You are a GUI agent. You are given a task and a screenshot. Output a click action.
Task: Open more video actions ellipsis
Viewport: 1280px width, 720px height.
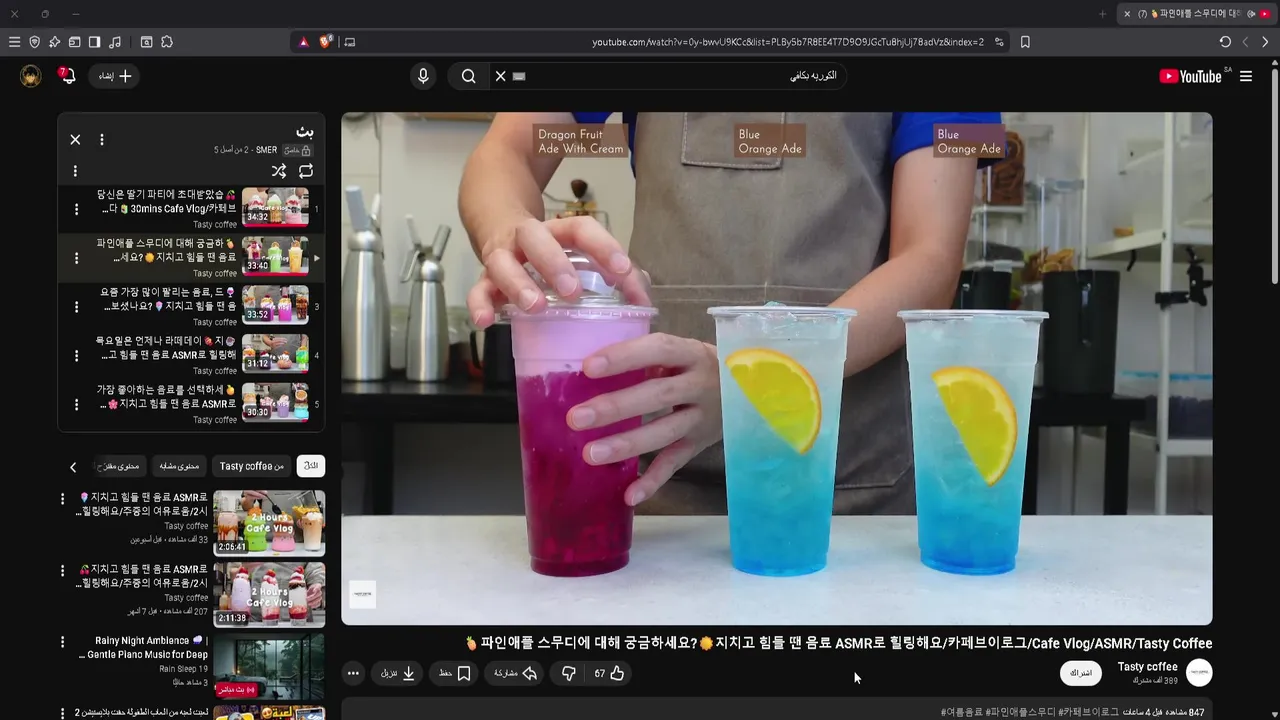coord(353,673)
